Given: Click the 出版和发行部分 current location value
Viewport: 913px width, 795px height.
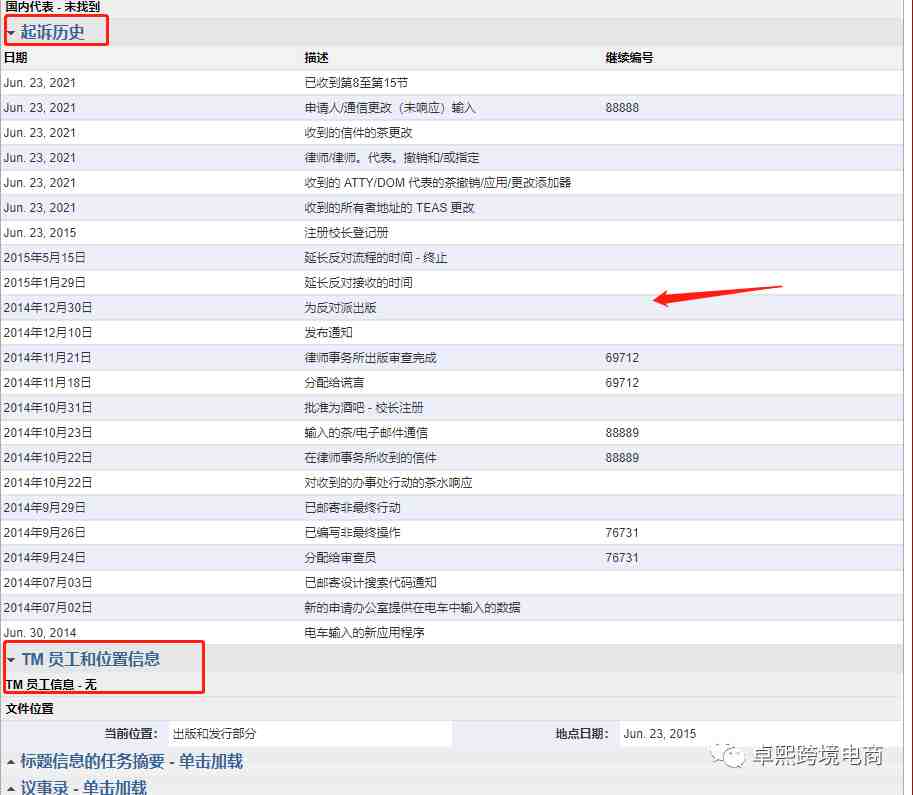Looking at the screenshot, I should click(x=214, y=734).
